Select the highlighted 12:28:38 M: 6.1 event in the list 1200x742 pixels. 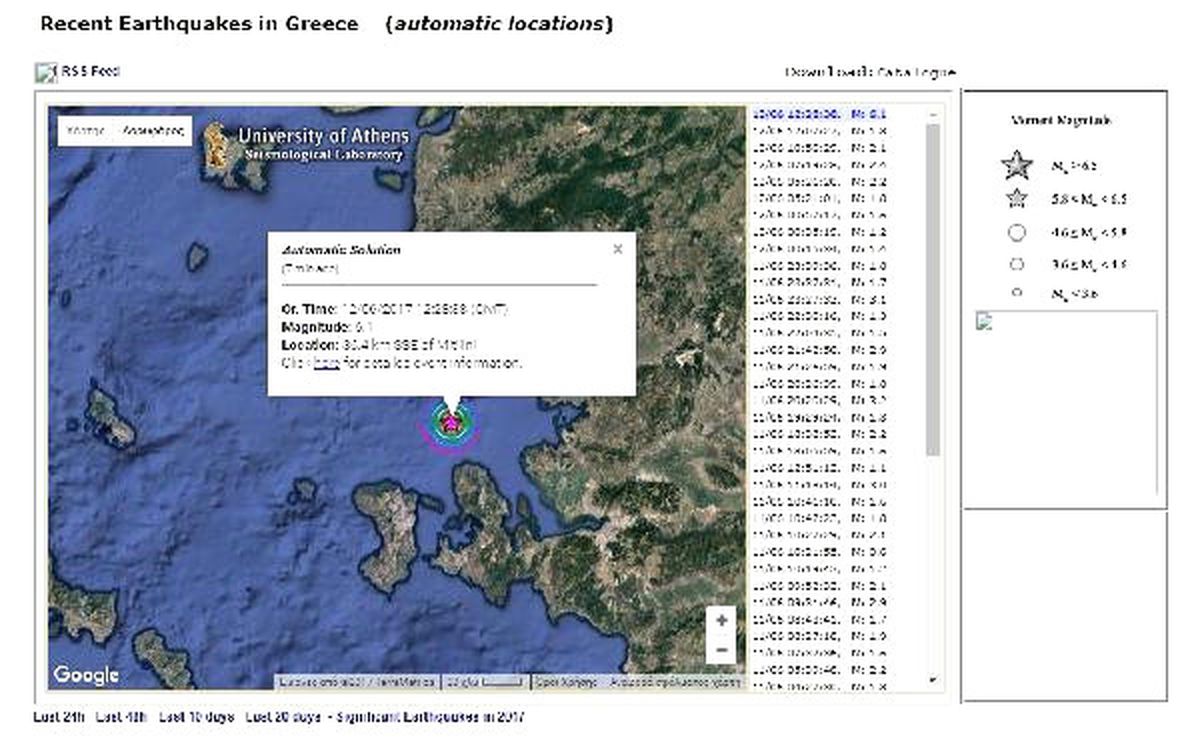coord(820,114)
